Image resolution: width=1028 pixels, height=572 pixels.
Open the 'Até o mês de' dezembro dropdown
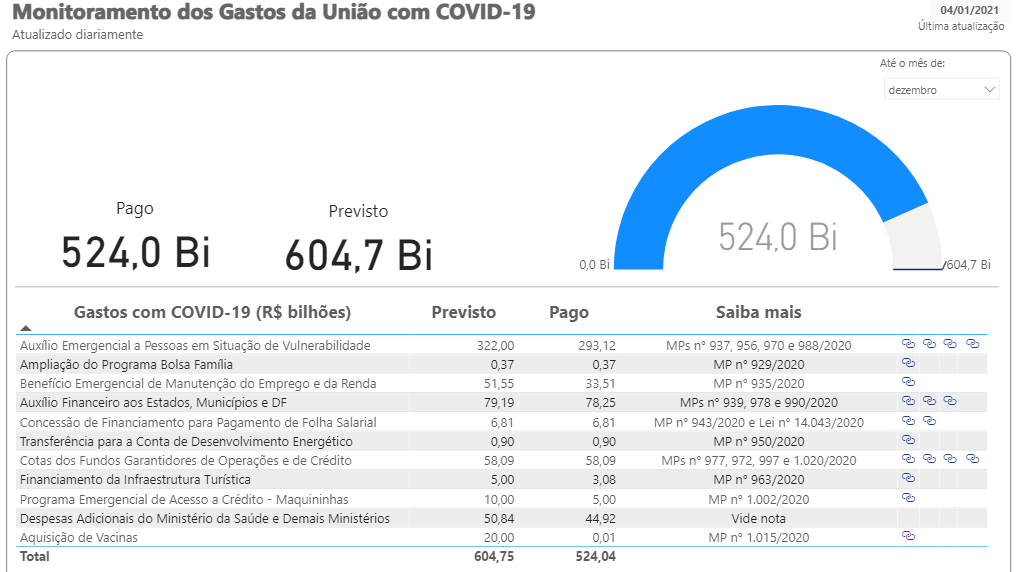941,90
